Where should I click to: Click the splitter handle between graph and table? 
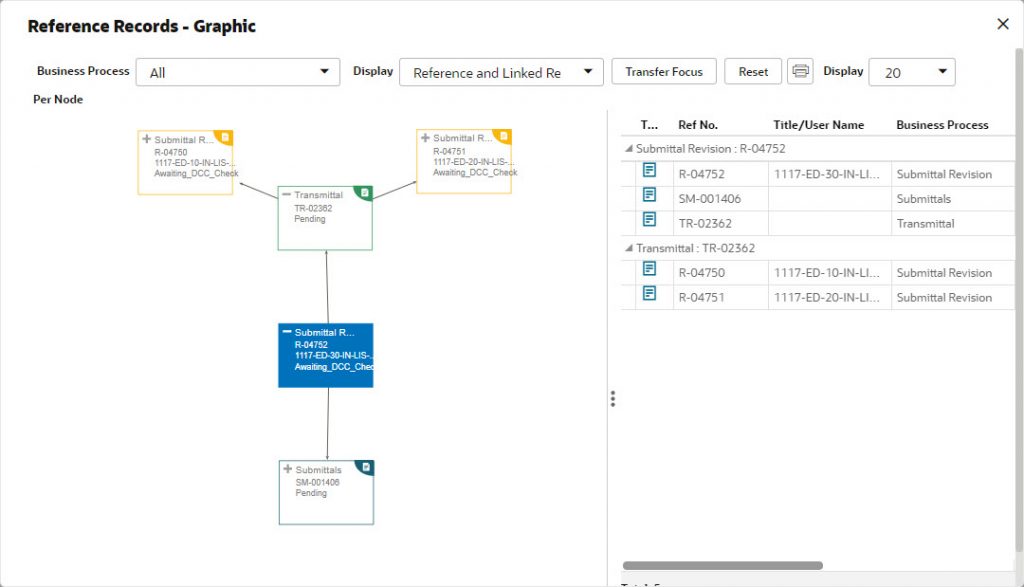click(x=613, y=398)
